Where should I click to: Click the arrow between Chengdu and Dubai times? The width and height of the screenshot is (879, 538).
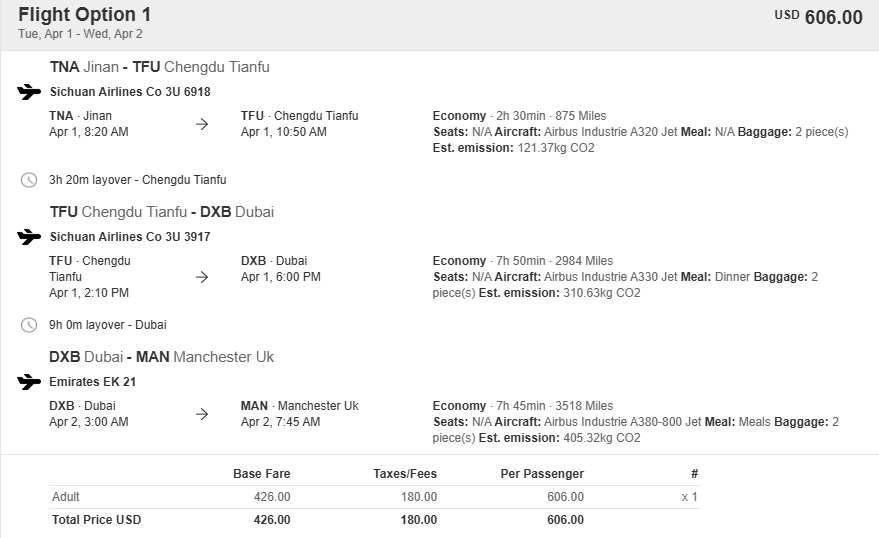point(202,277)
